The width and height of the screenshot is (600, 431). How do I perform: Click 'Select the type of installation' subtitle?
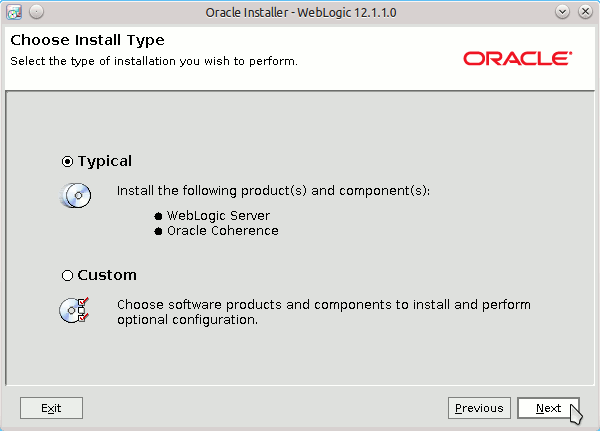154,61
